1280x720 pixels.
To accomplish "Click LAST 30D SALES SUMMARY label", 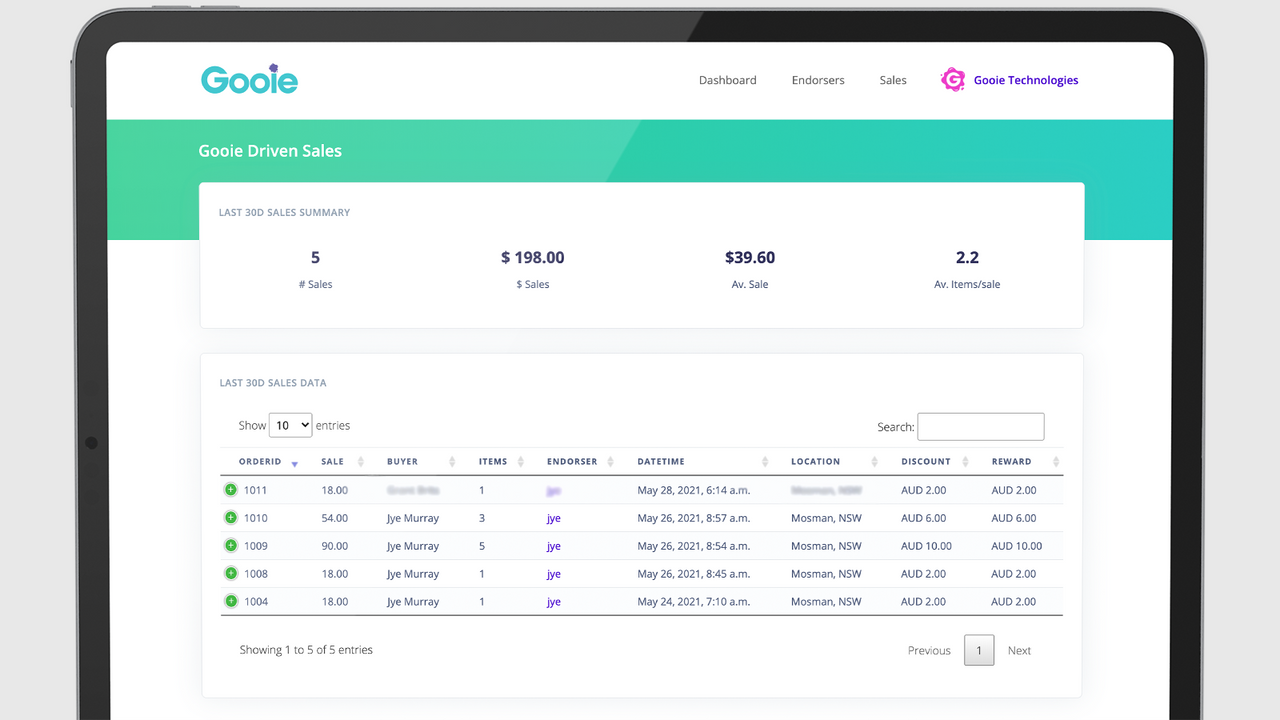I will tap(285, 213).
